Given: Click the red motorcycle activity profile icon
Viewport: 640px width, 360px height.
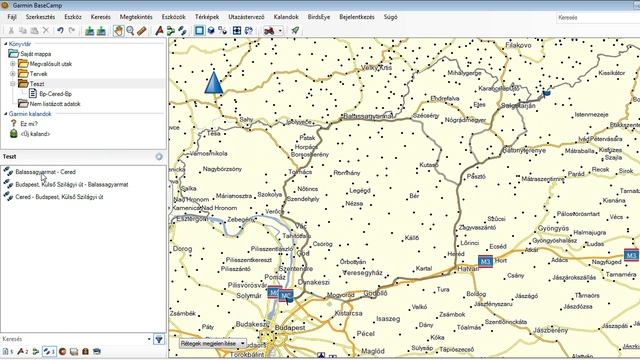Looking at the screenshot, I should click(269, 31).
